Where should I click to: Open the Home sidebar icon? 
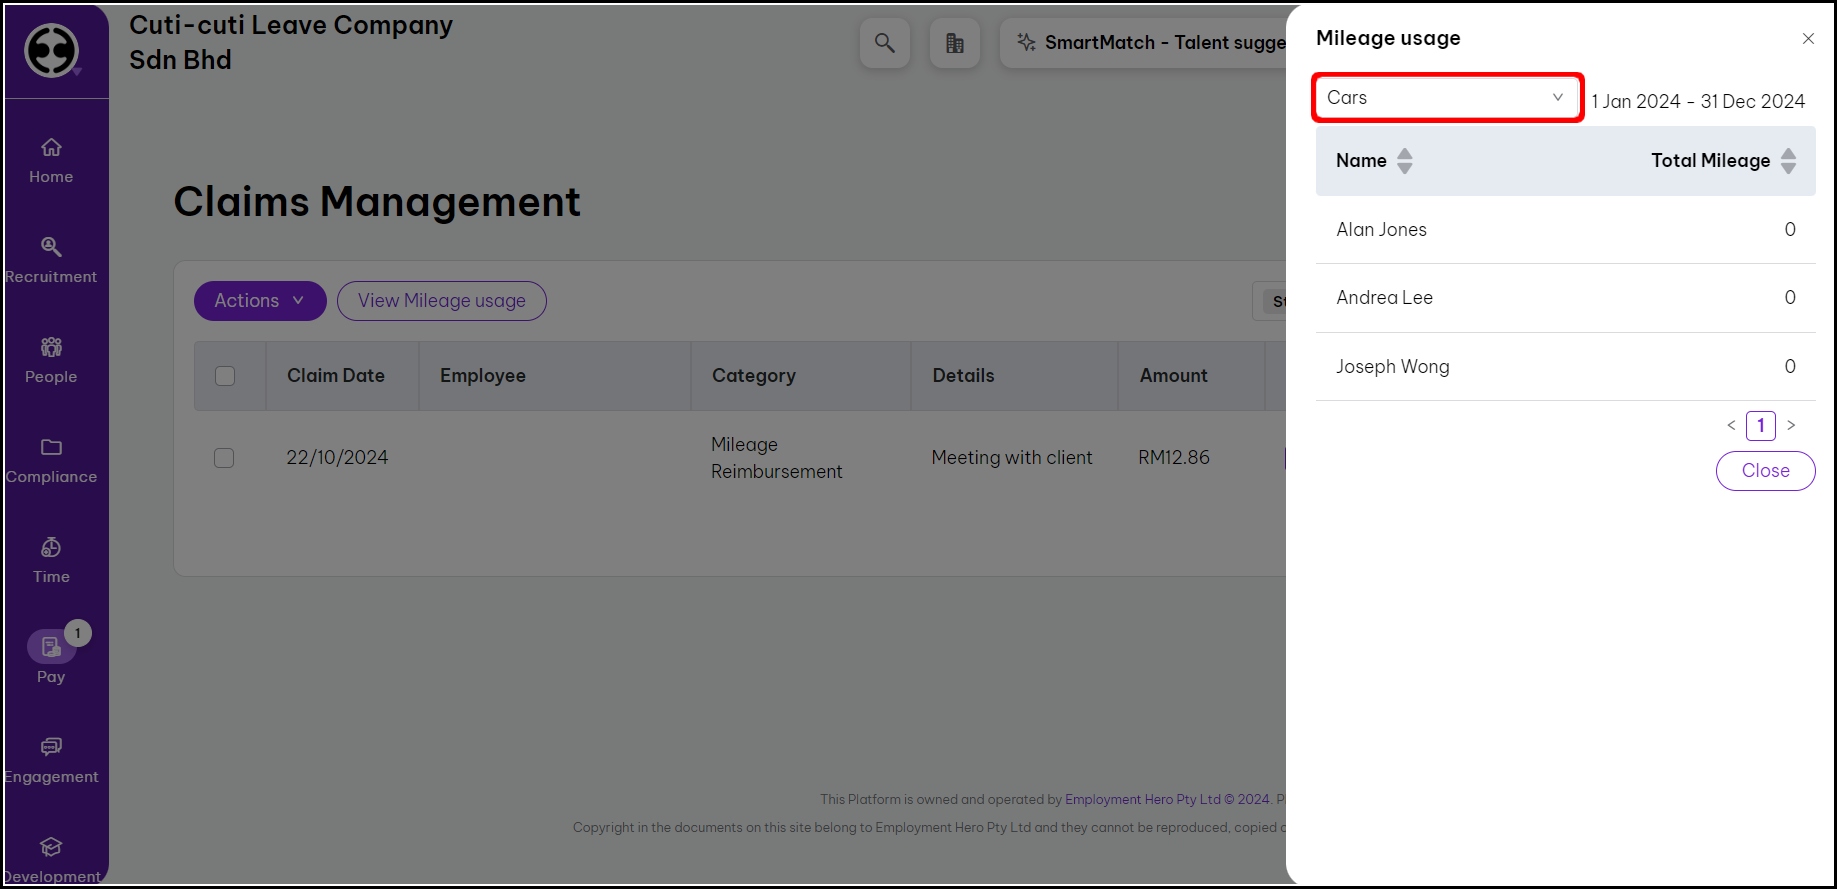pos(51,148)
